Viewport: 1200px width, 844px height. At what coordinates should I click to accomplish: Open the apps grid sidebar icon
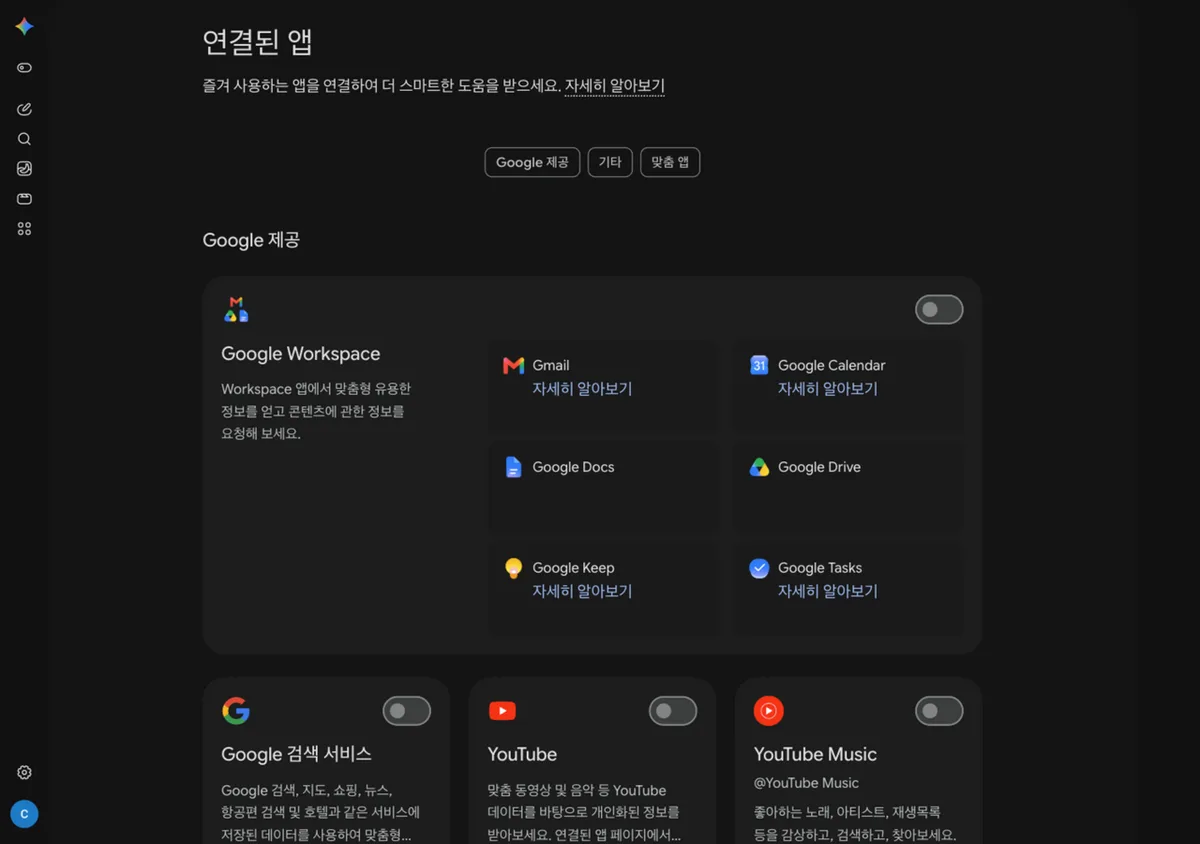click(25, 229)
